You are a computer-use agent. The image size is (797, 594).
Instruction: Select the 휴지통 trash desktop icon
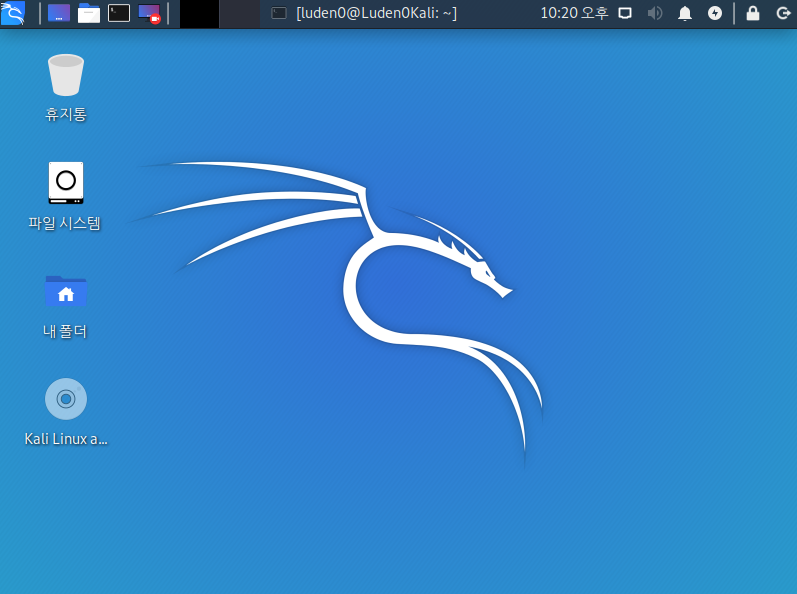66,75
